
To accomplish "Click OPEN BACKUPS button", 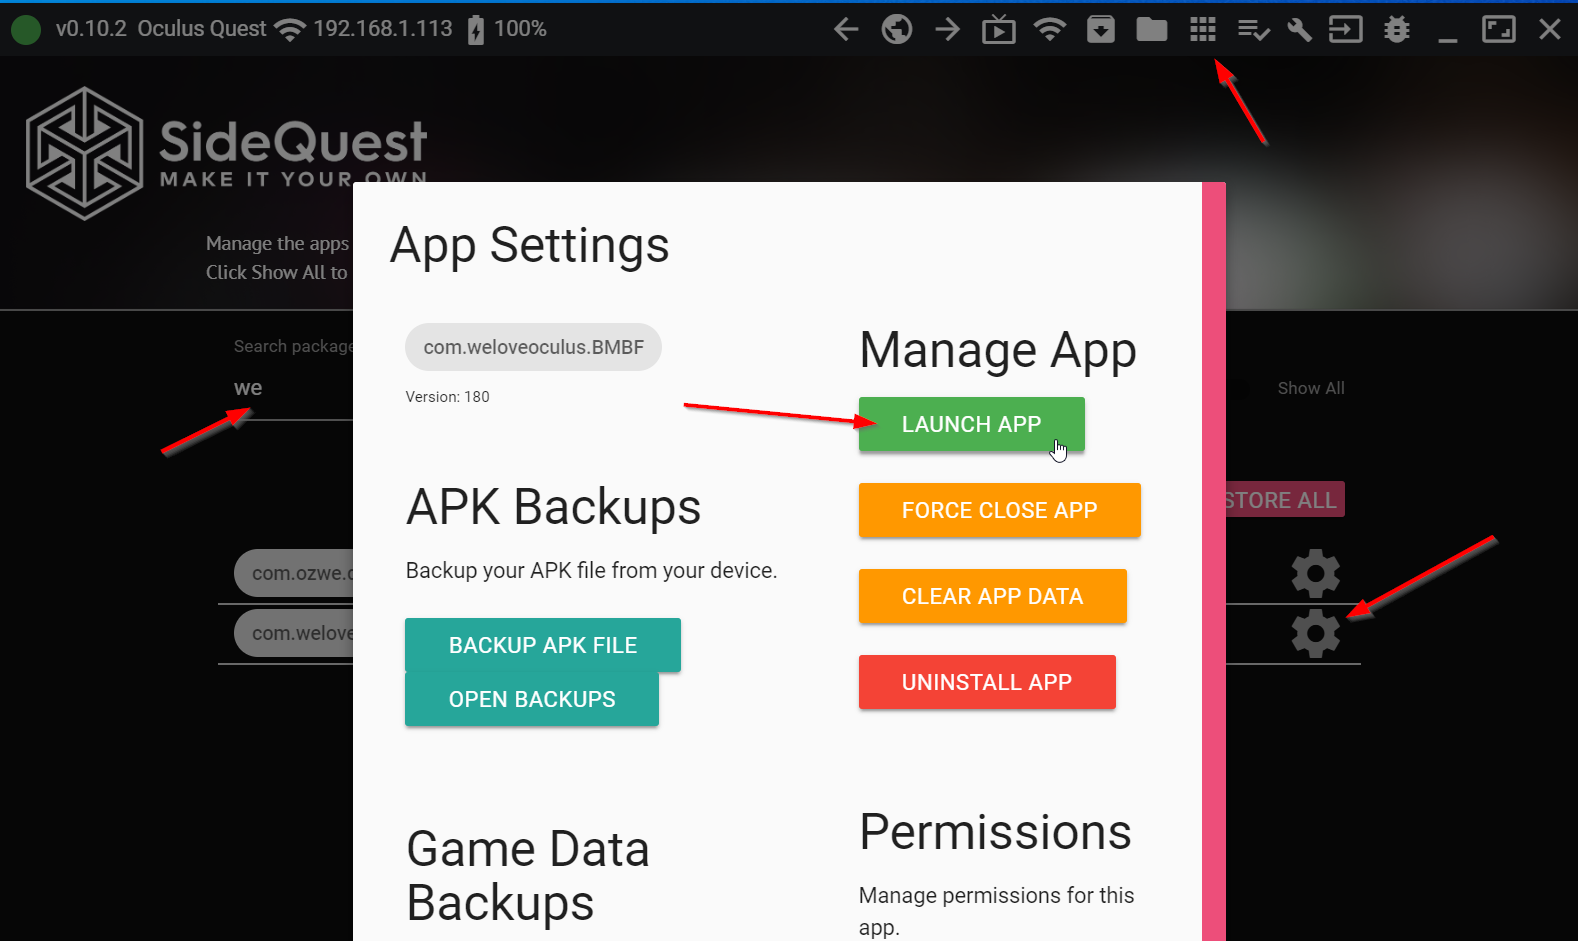I will (532, 699).
